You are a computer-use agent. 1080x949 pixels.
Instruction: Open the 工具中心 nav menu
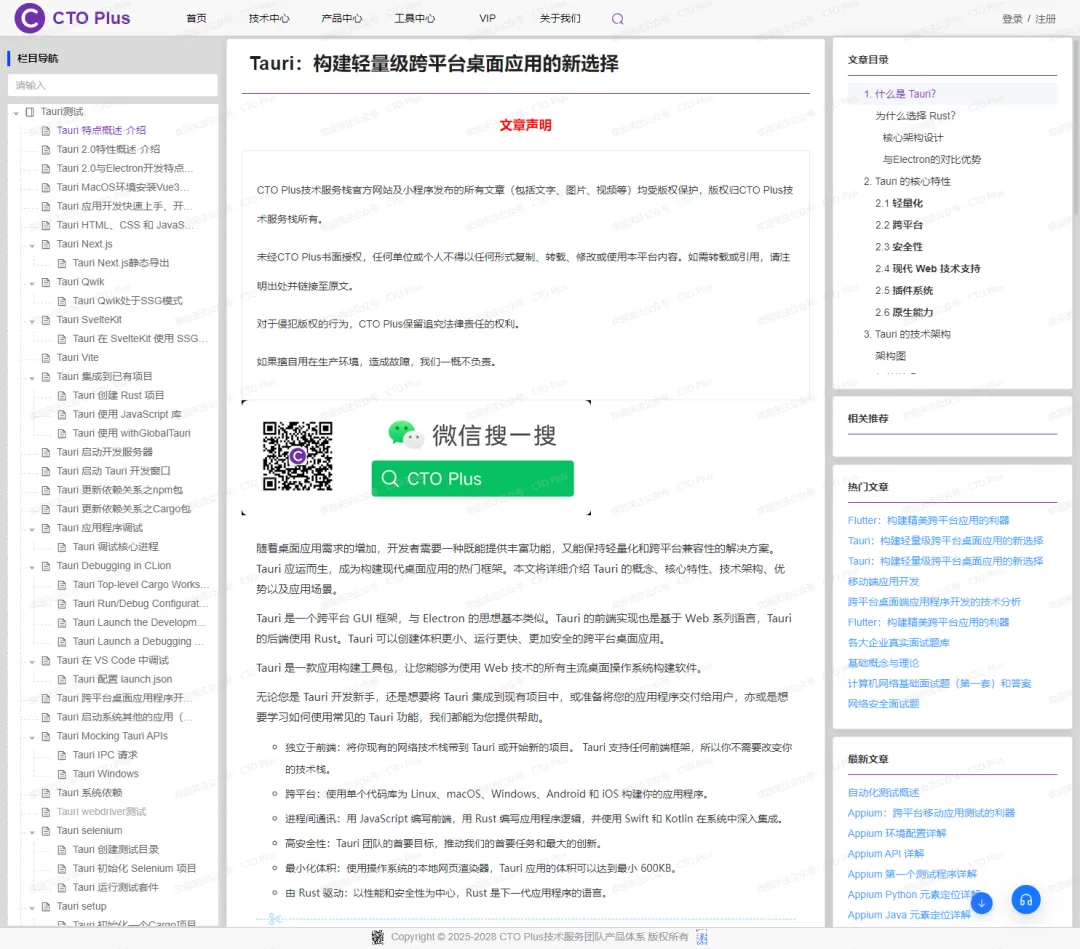415,19
